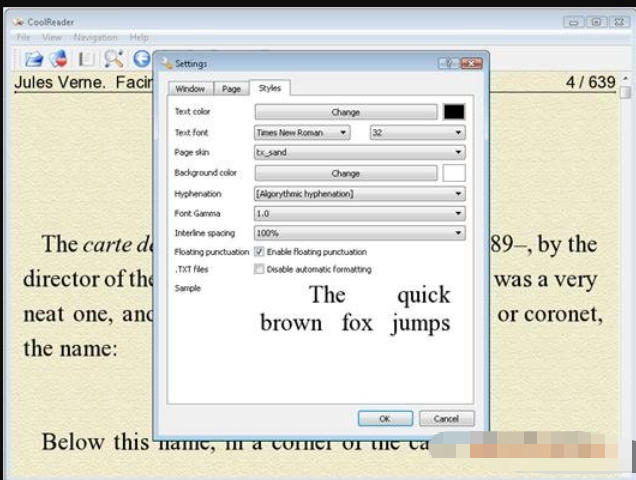Expand the Interline spacing dropdown
Screen dimensions: 636x480
[359, 233]
